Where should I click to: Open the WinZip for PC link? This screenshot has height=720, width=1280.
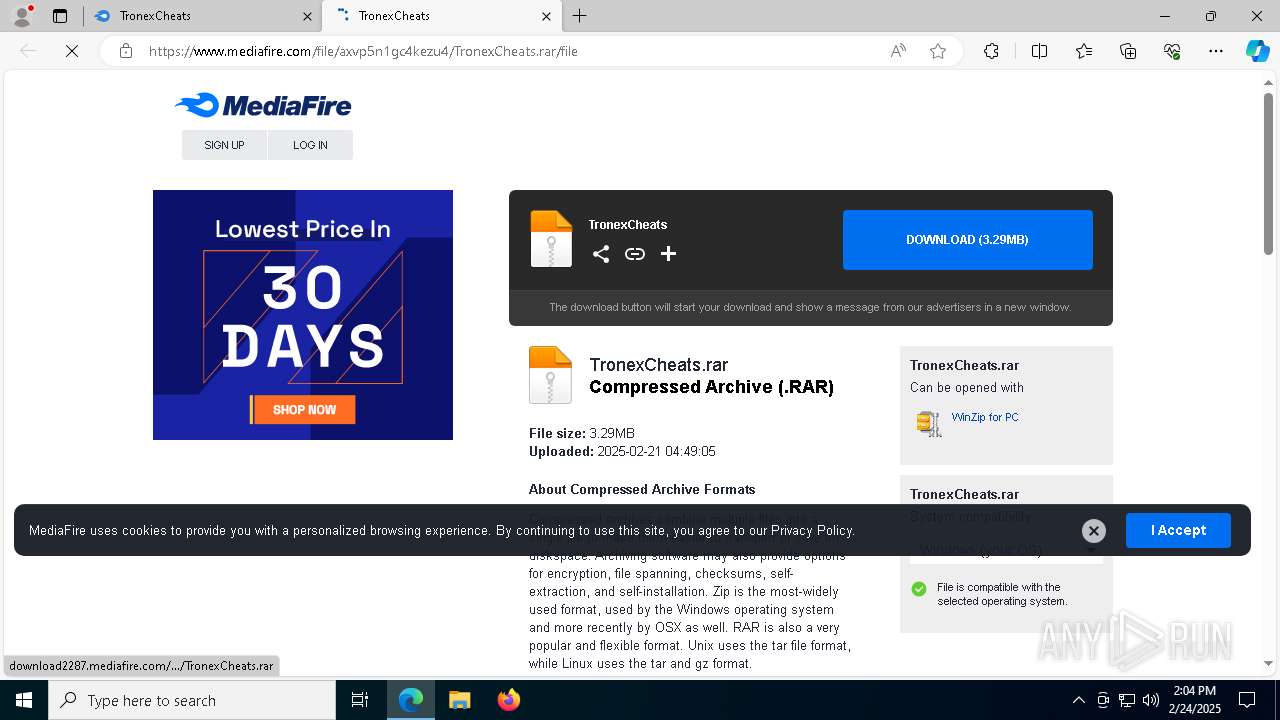(985, 417)
